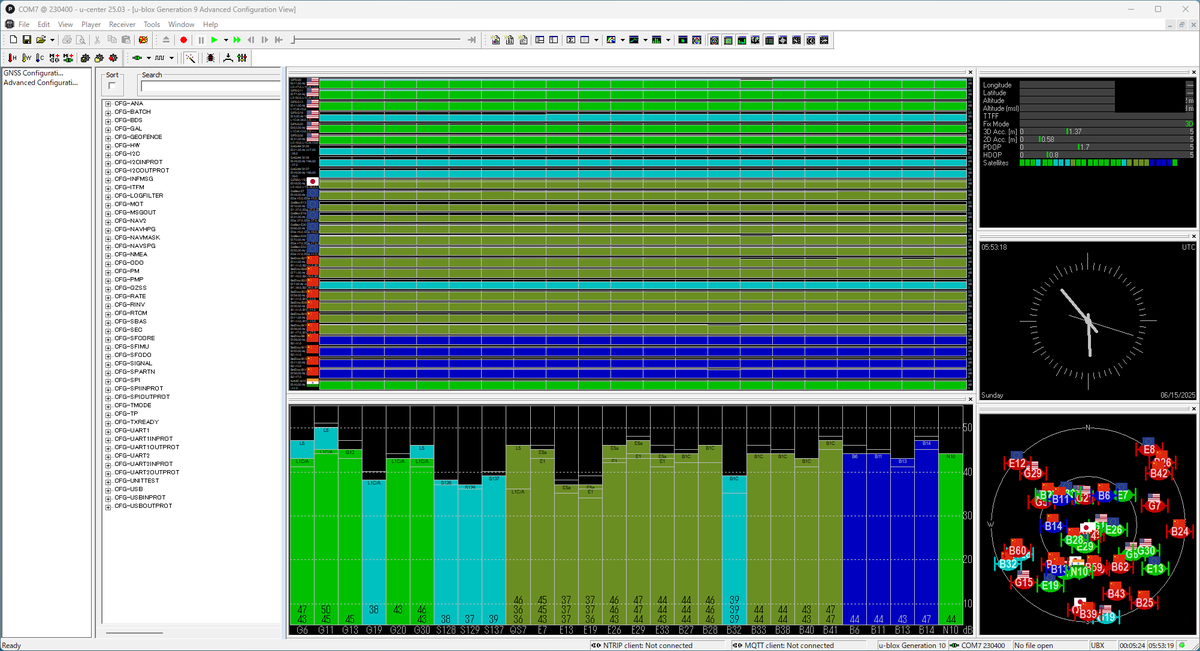Select the CFG-QZSS tree item label
Viewport: 1200px width, 651px height.
click(x=131, y=288)
